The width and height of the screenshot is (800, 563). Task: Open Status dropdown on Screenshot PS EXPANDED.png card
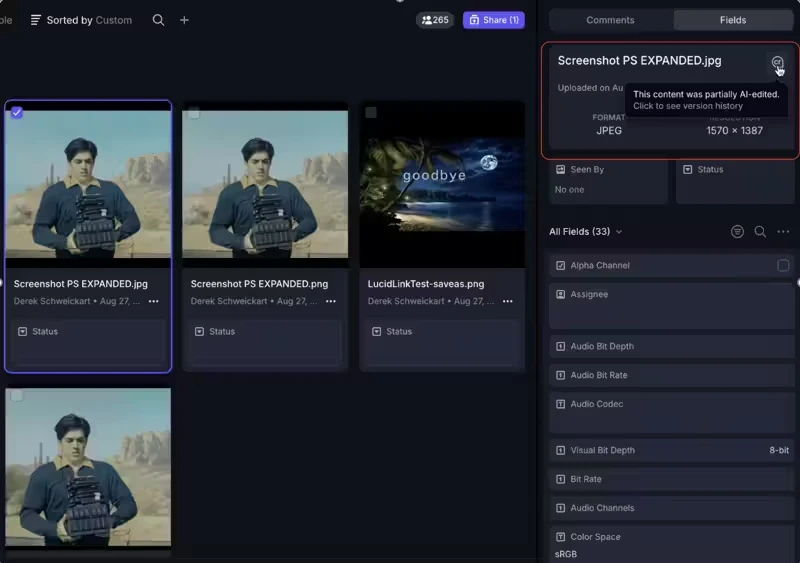pyautogui.click(x=264, y=332)
